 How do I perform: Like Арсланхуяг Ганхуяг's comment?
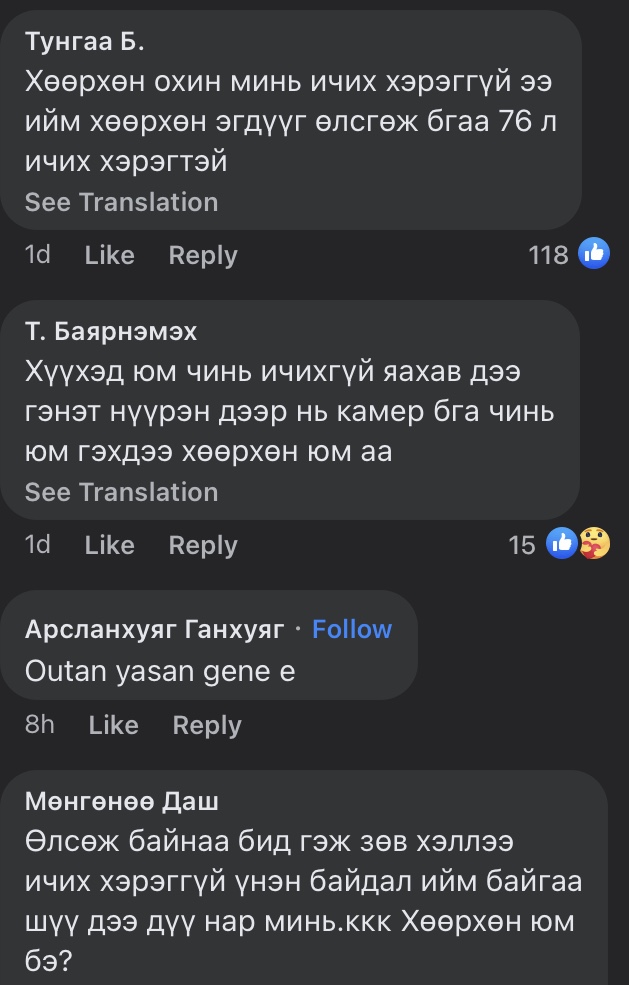point(114,725)
